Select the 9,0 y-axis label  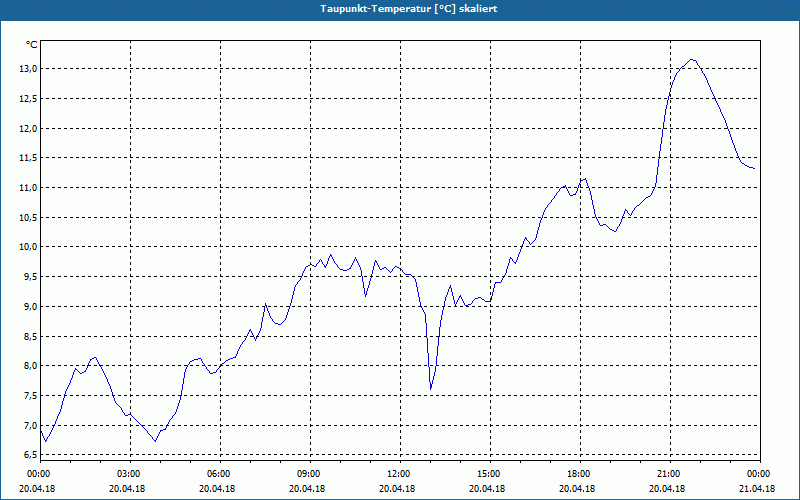coord(31,307)
